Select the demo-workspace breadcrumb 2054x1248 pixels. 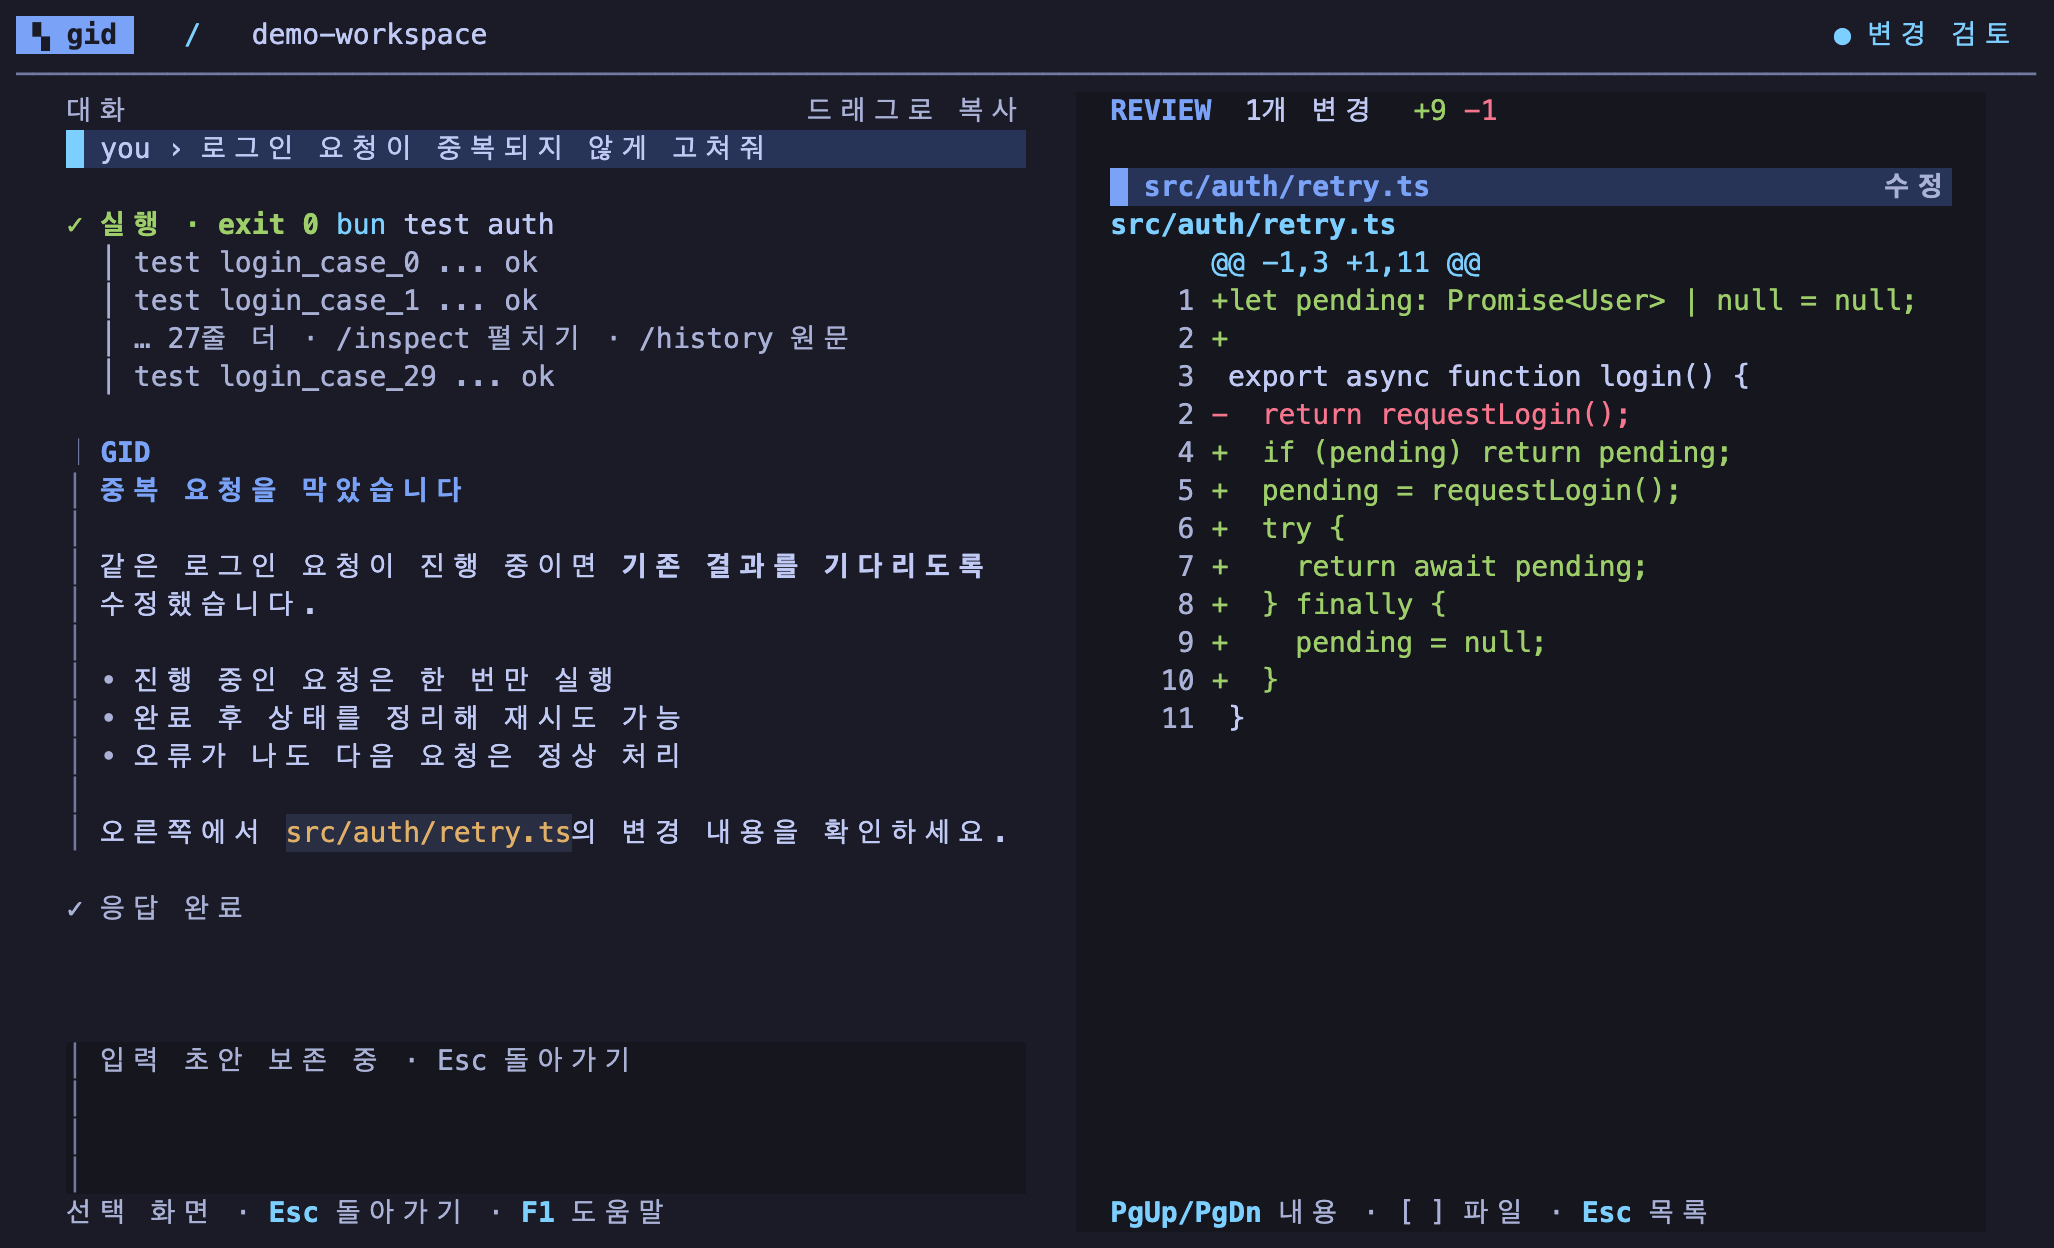(369, 35)
